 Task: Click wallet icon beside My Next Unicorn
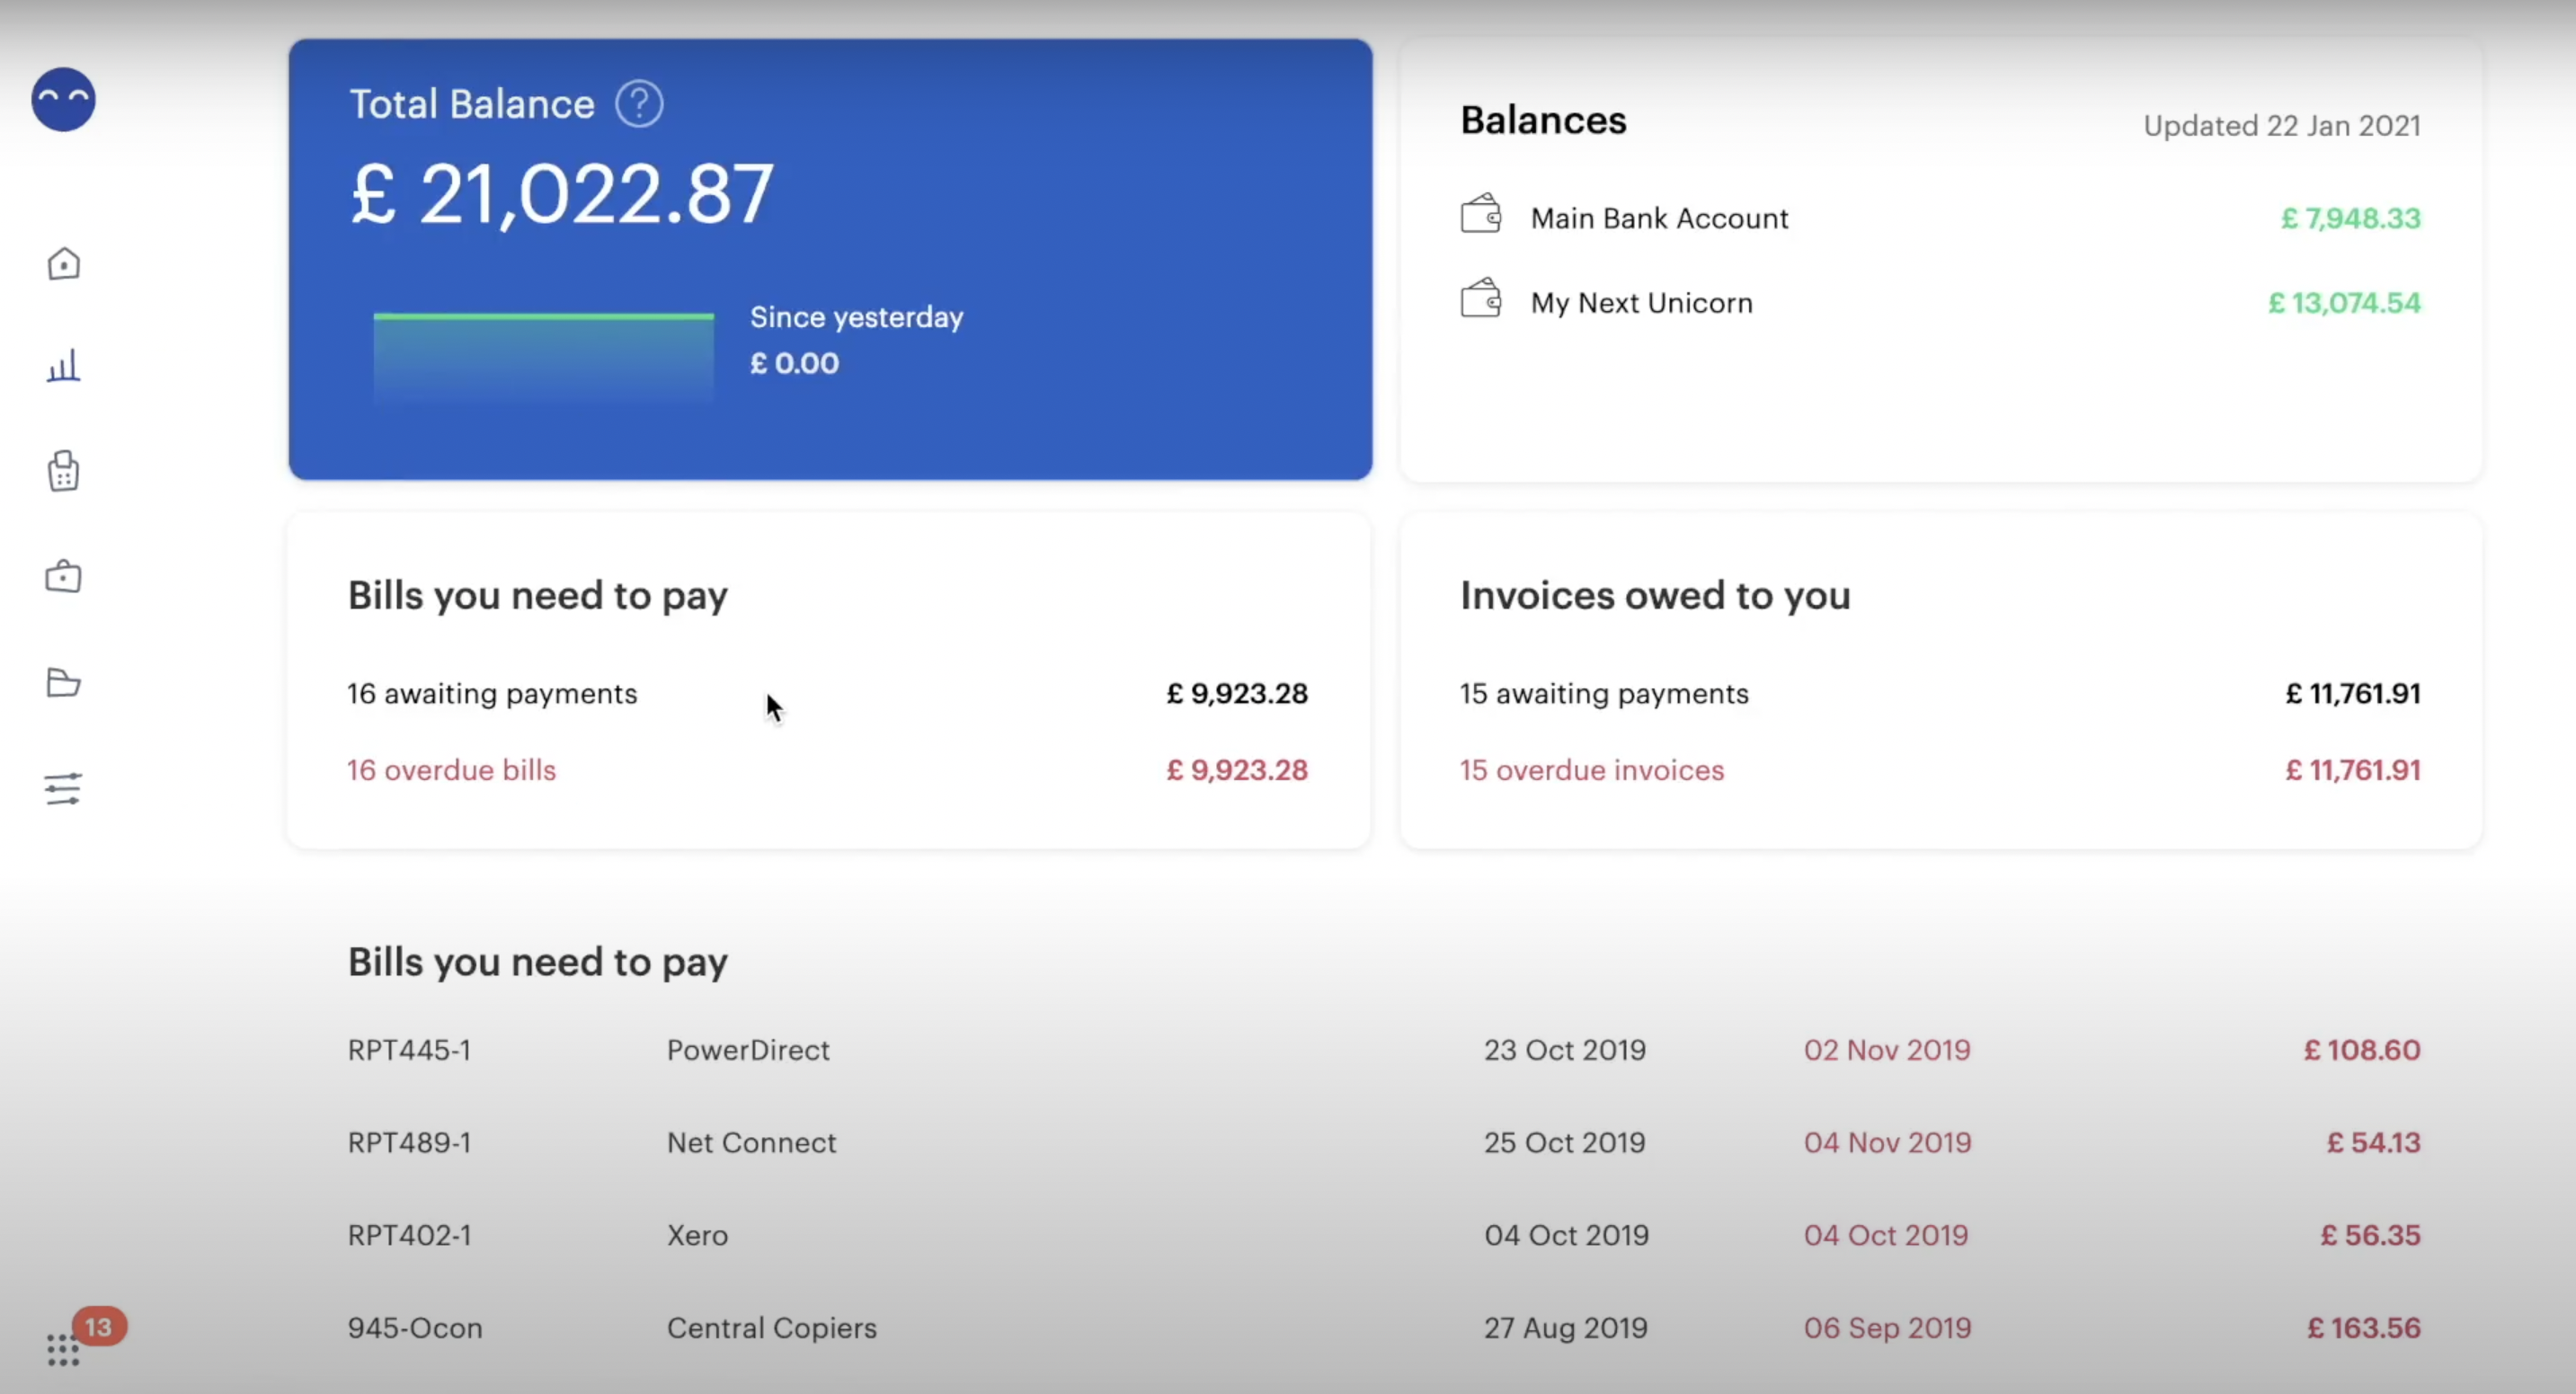coord(1481,299)
